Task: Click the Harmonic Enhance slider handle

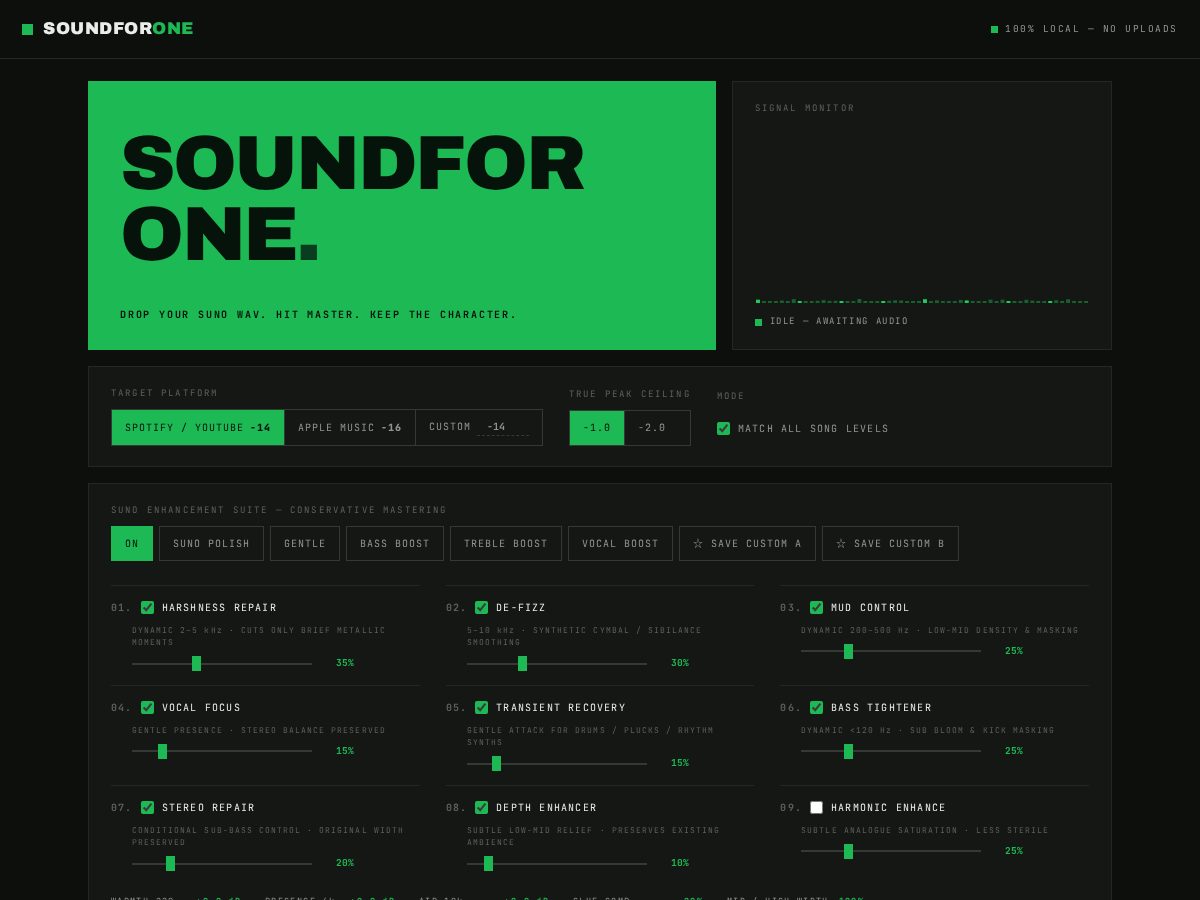Action: [x=848, y=851]
